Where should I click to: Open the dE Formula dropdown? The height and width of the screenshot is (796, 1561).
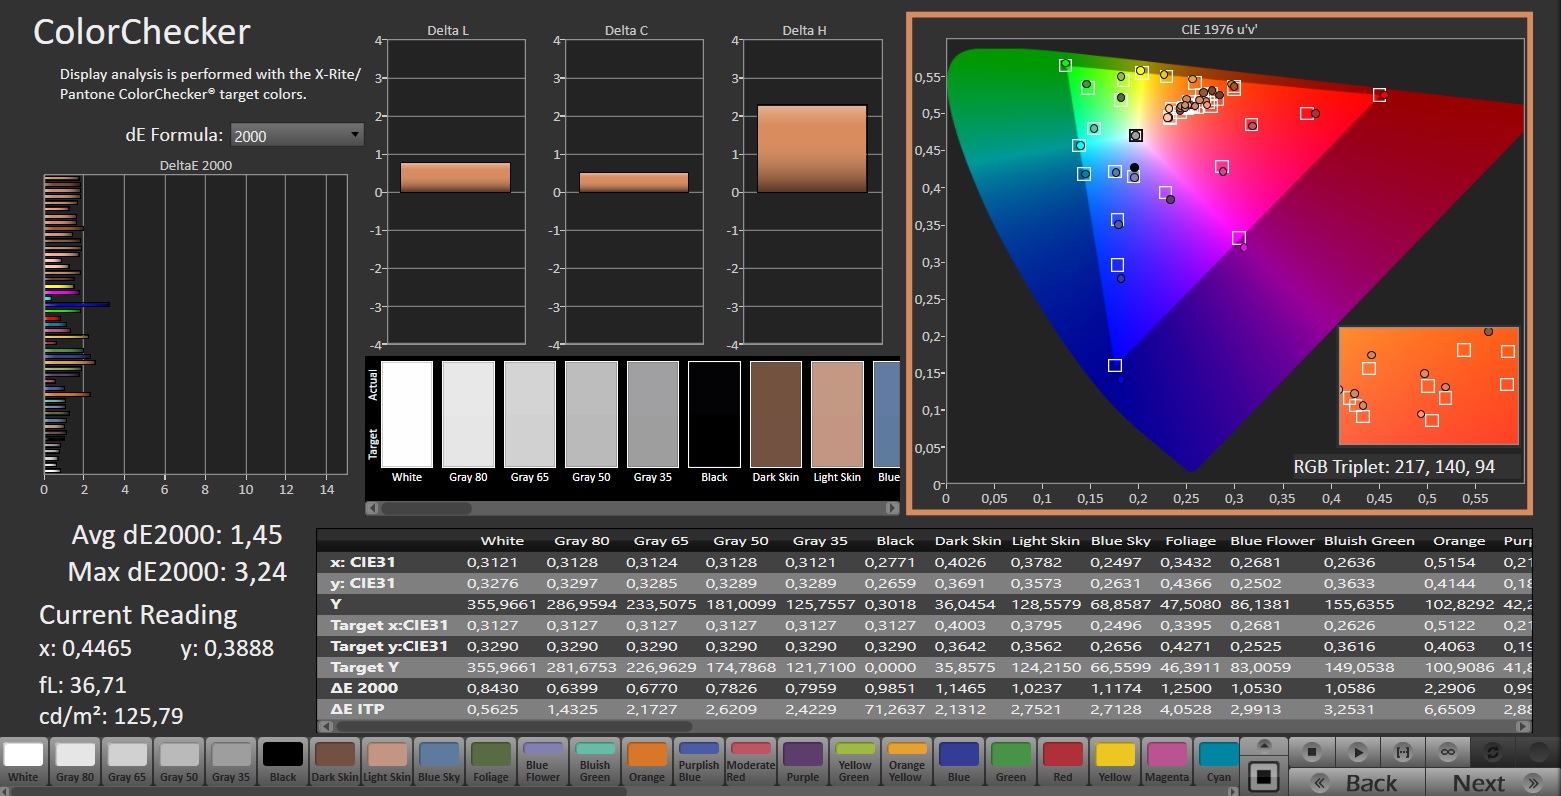click(297, 135)
